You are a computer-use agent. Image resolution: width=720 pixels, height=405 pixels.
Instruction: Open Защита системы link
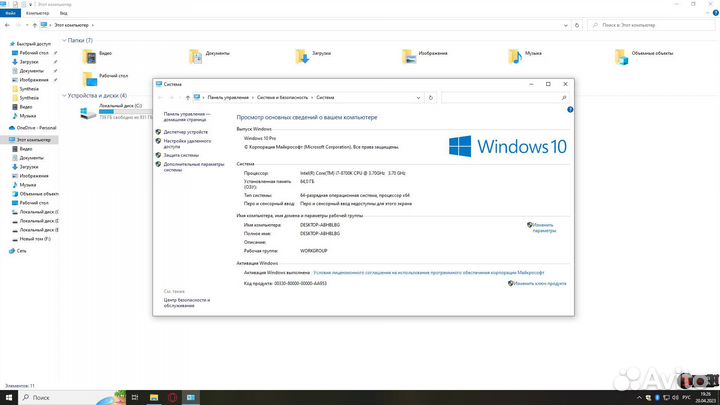[x=181, y=155]
